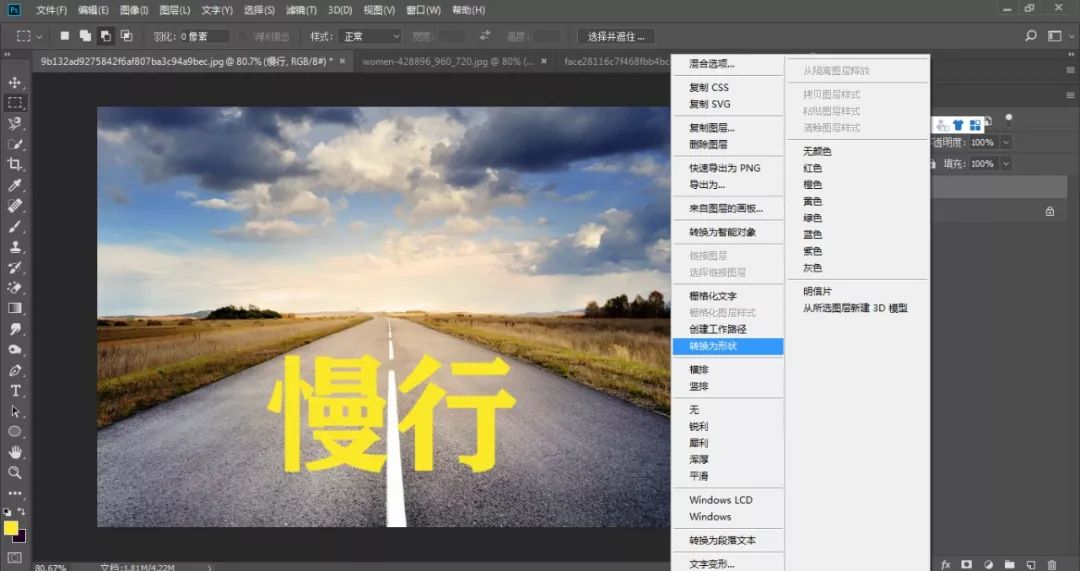Select the Brush tool

click(x=14, y=226)
